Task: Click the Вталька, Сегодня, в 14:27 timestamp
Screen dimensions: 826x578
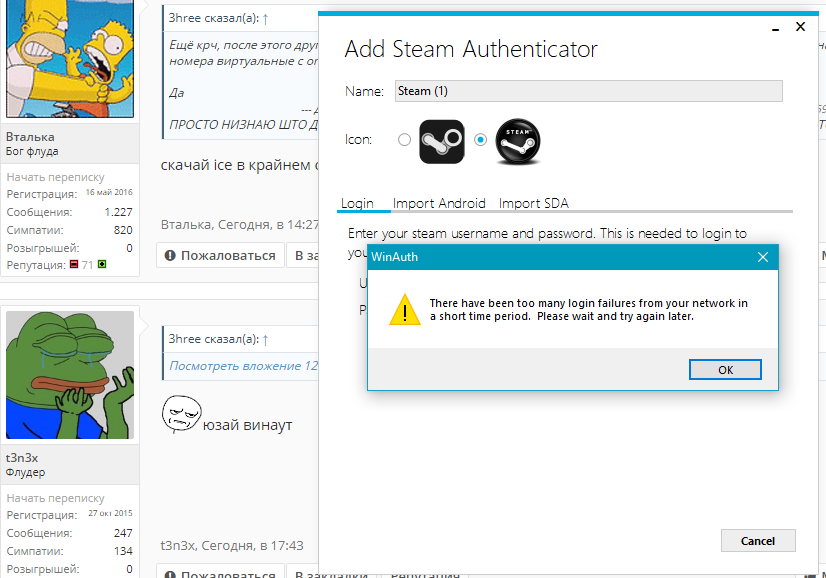Action: (x=240, y=225)
